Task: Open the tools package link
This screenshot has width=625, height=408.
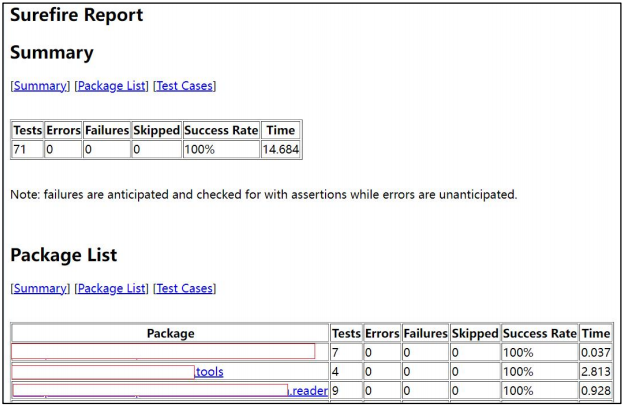Action: tap(210, 372)
